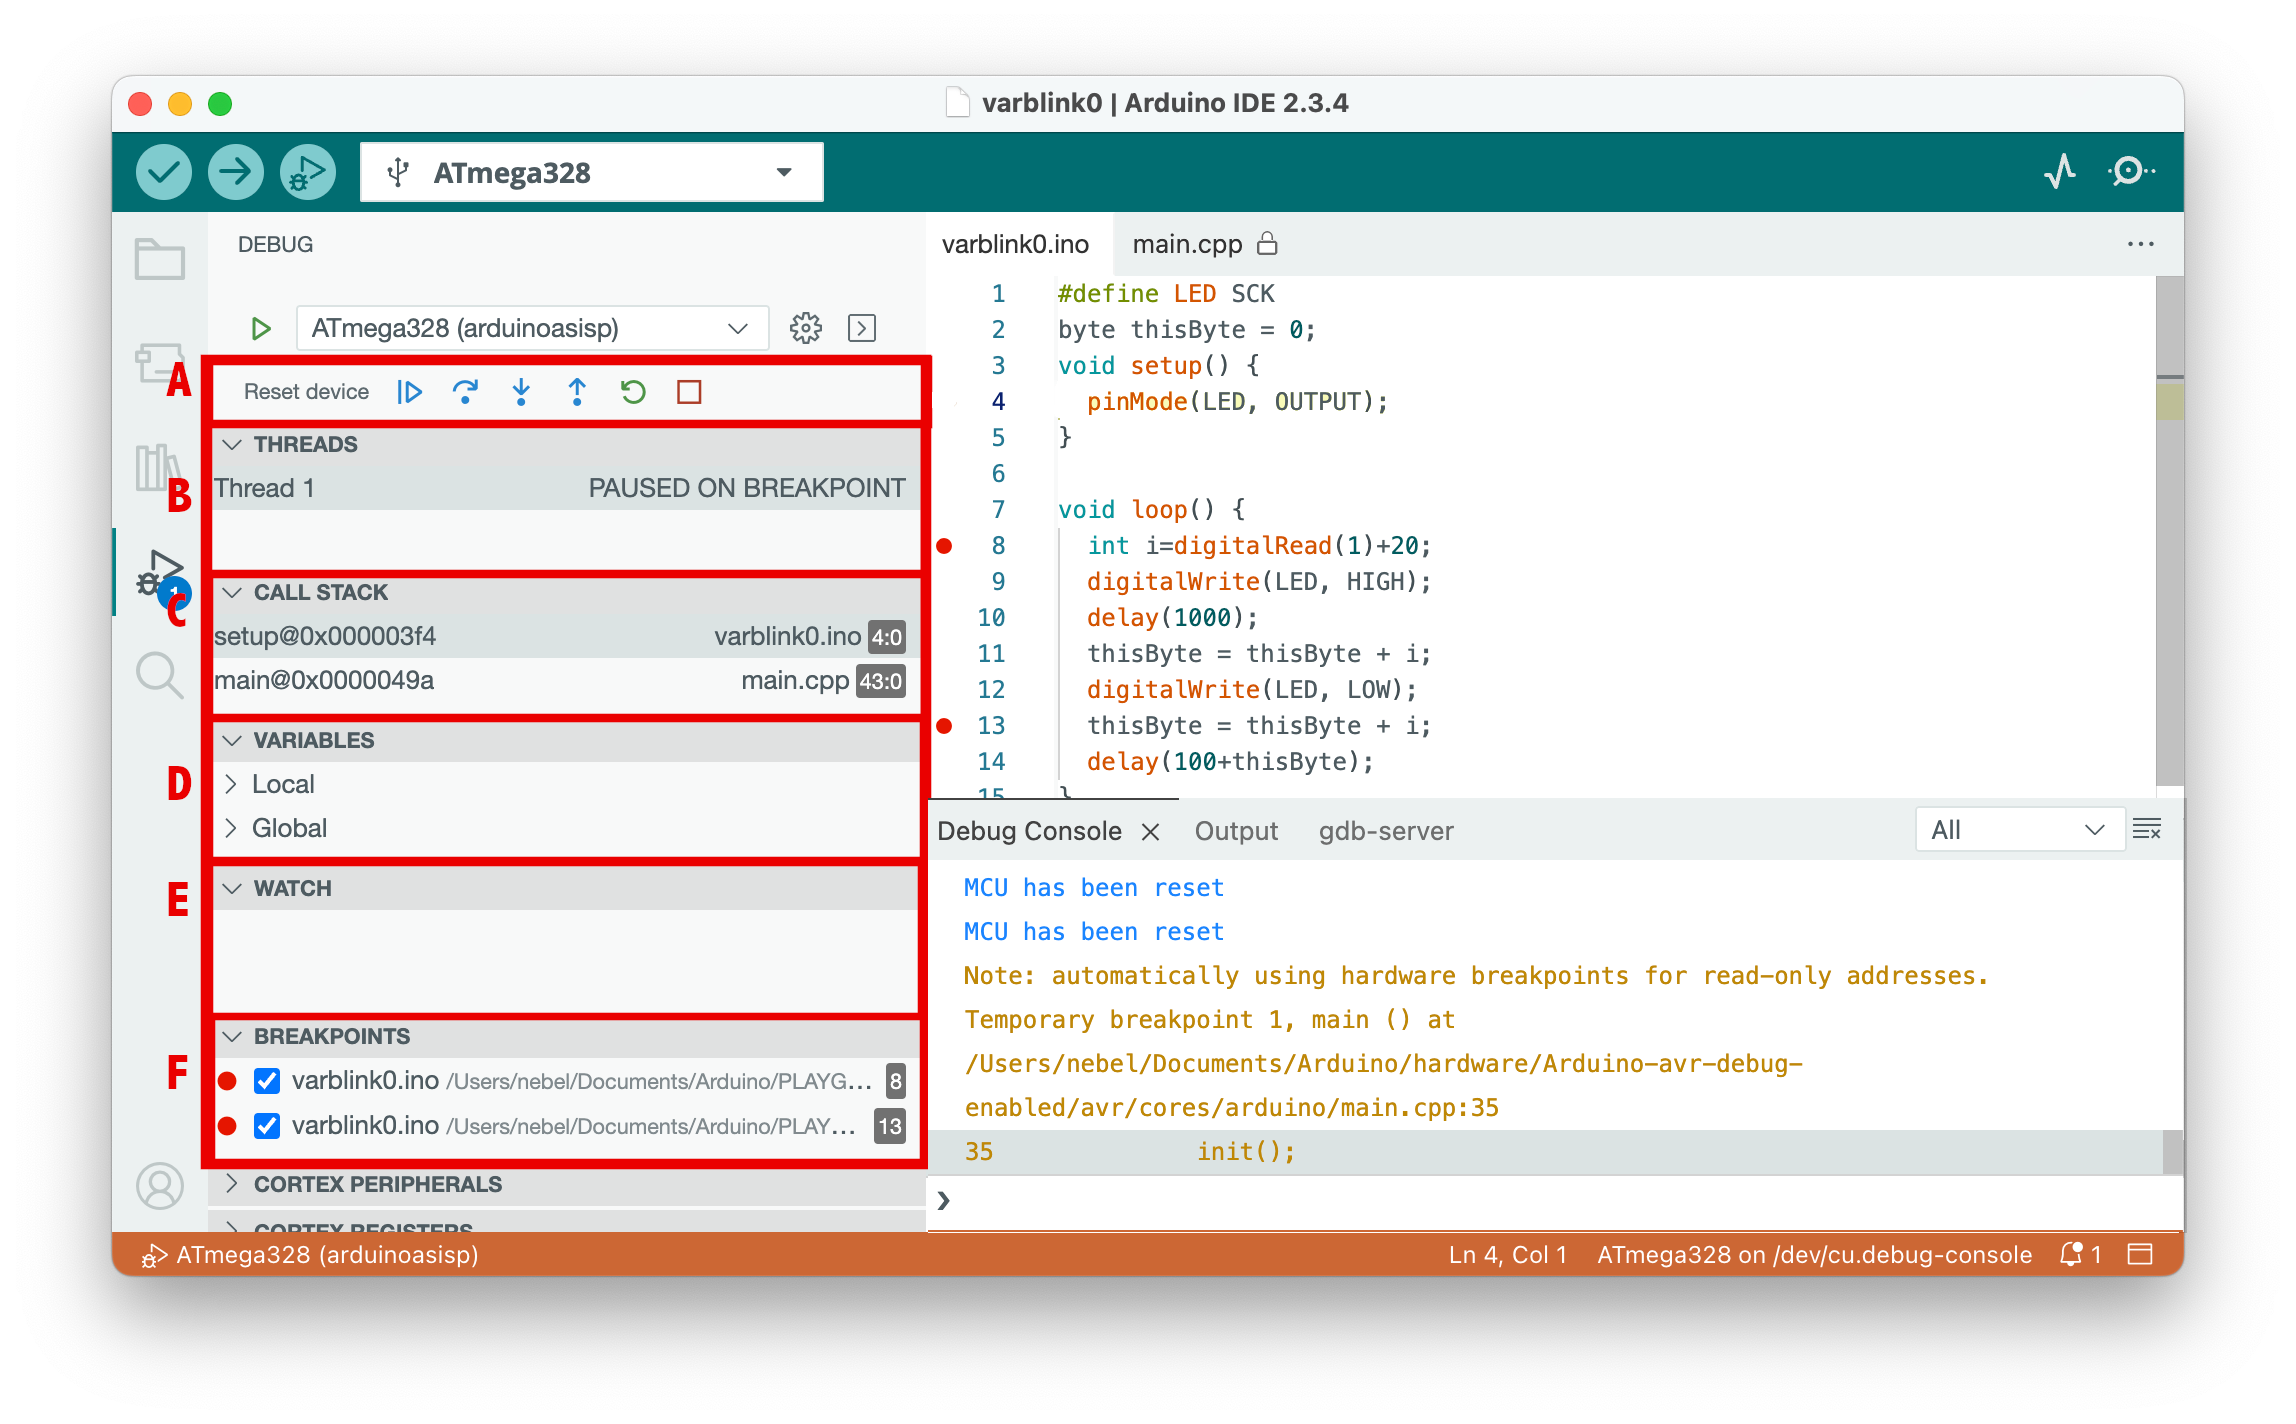2296x1424 pixels.
Task: Open the debug configuration dropdown ATmega328 (arduinoasisp)
Action: coord(532,327)
